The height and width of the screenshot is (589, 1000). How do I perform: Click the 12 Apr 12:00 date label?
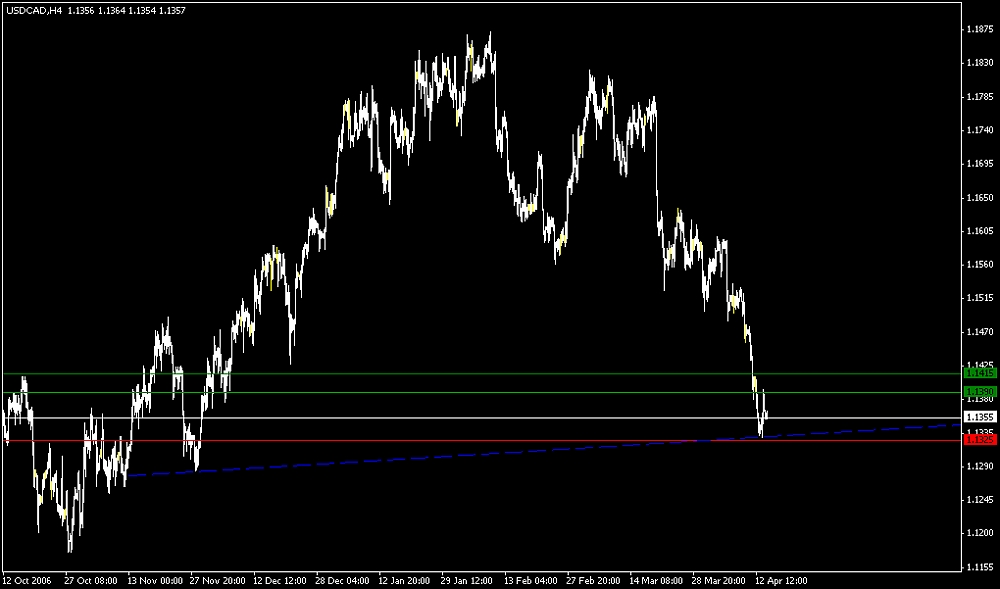click(782, 580)
